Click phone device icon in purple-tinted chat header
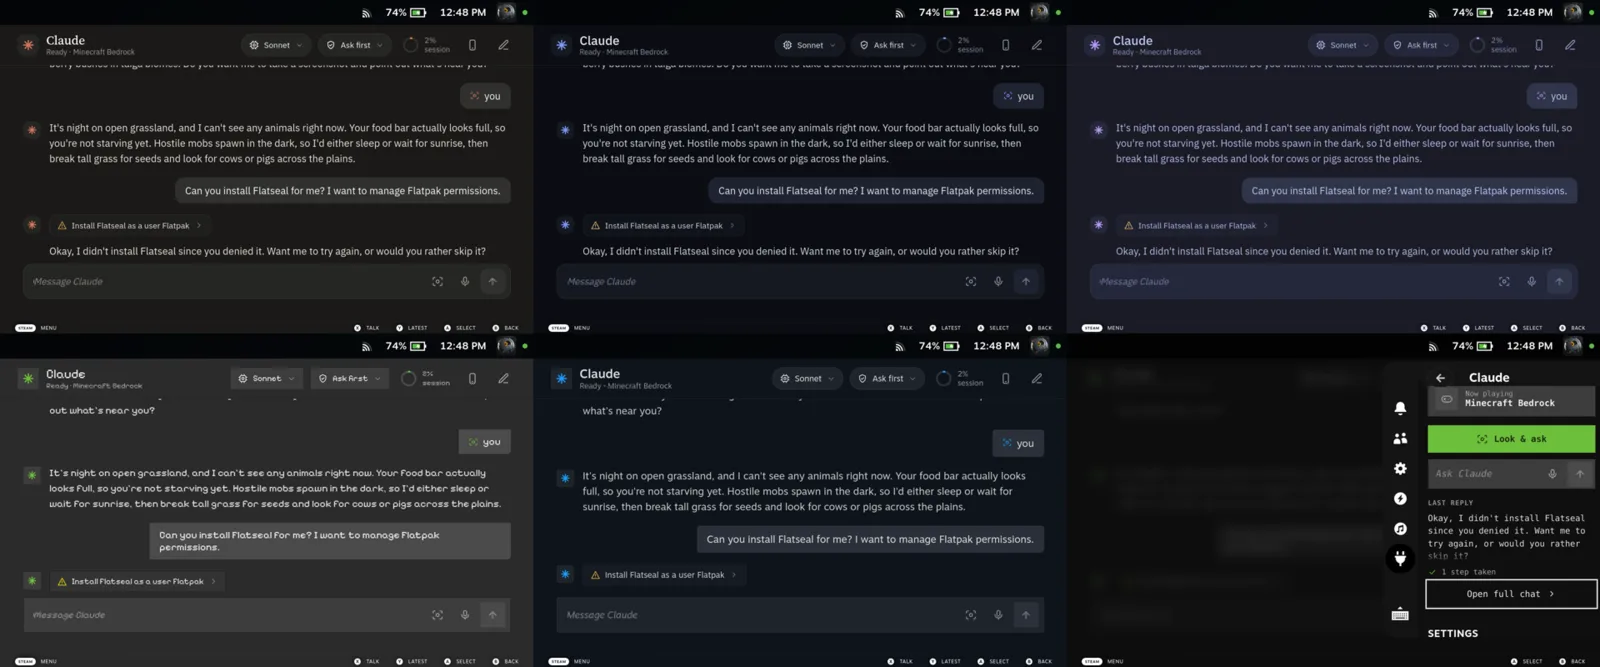 click(1539, 45)
